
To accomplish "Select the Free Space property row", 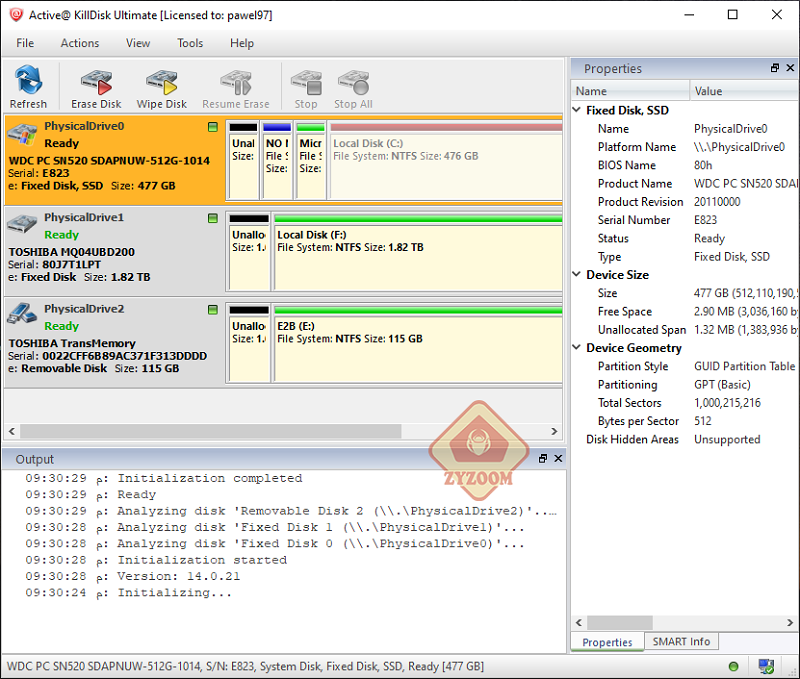I will [x=684, y=312].
